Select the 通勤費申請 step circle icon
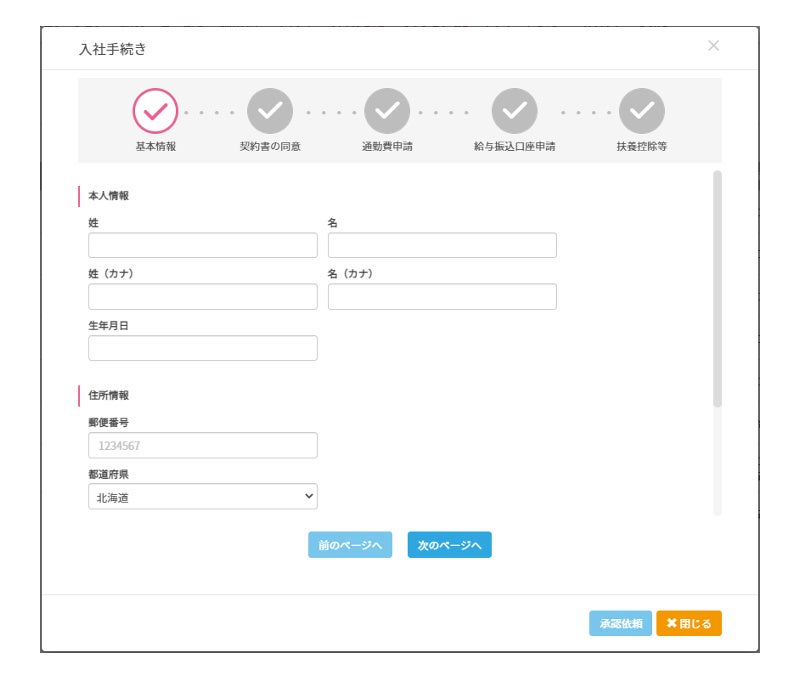 [387, 112]
